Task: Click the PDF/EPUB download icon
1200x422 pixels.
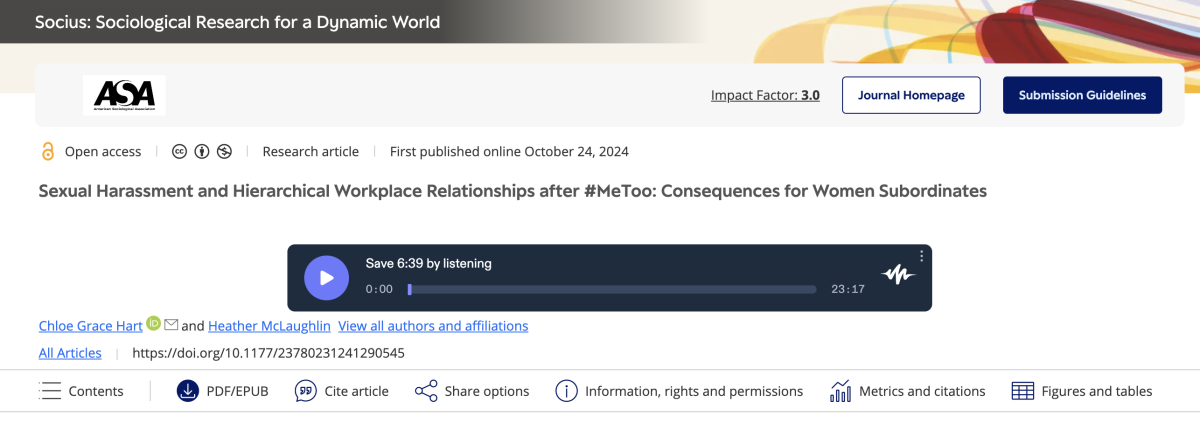Action: tap(187, 391)
